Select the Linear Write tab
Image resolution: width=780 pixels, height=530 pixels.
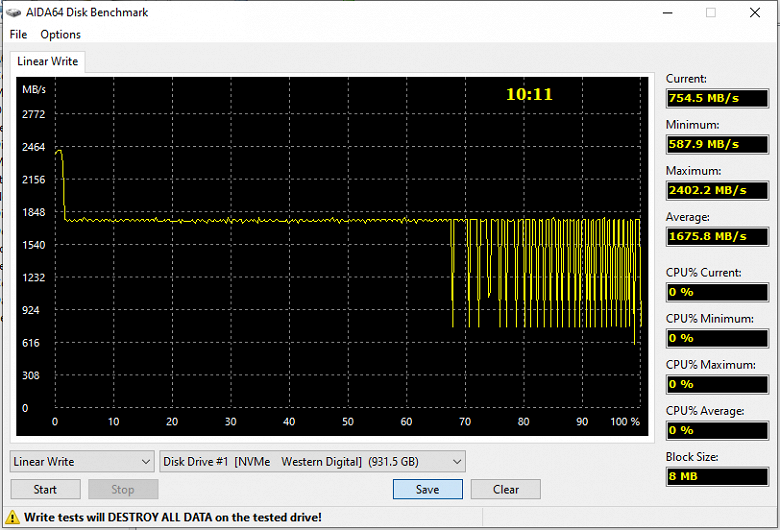[47, 61]
